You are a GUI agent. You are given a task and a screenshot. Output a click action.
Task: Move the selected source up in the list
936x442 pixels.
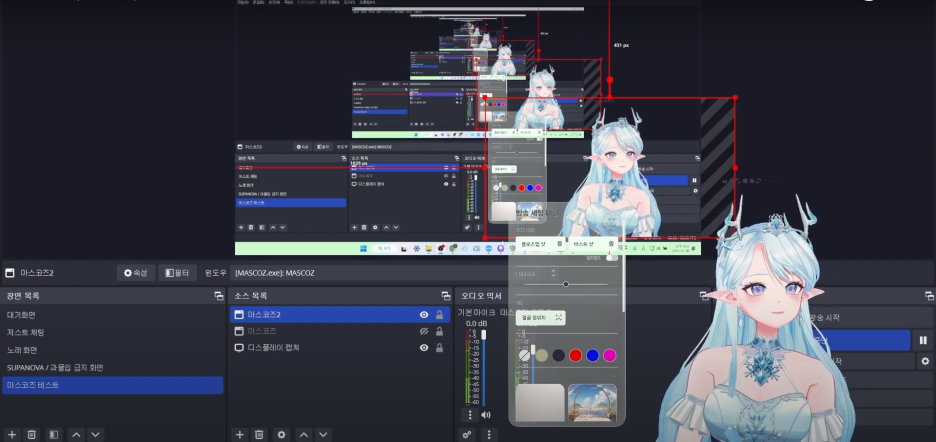(303, 434)
